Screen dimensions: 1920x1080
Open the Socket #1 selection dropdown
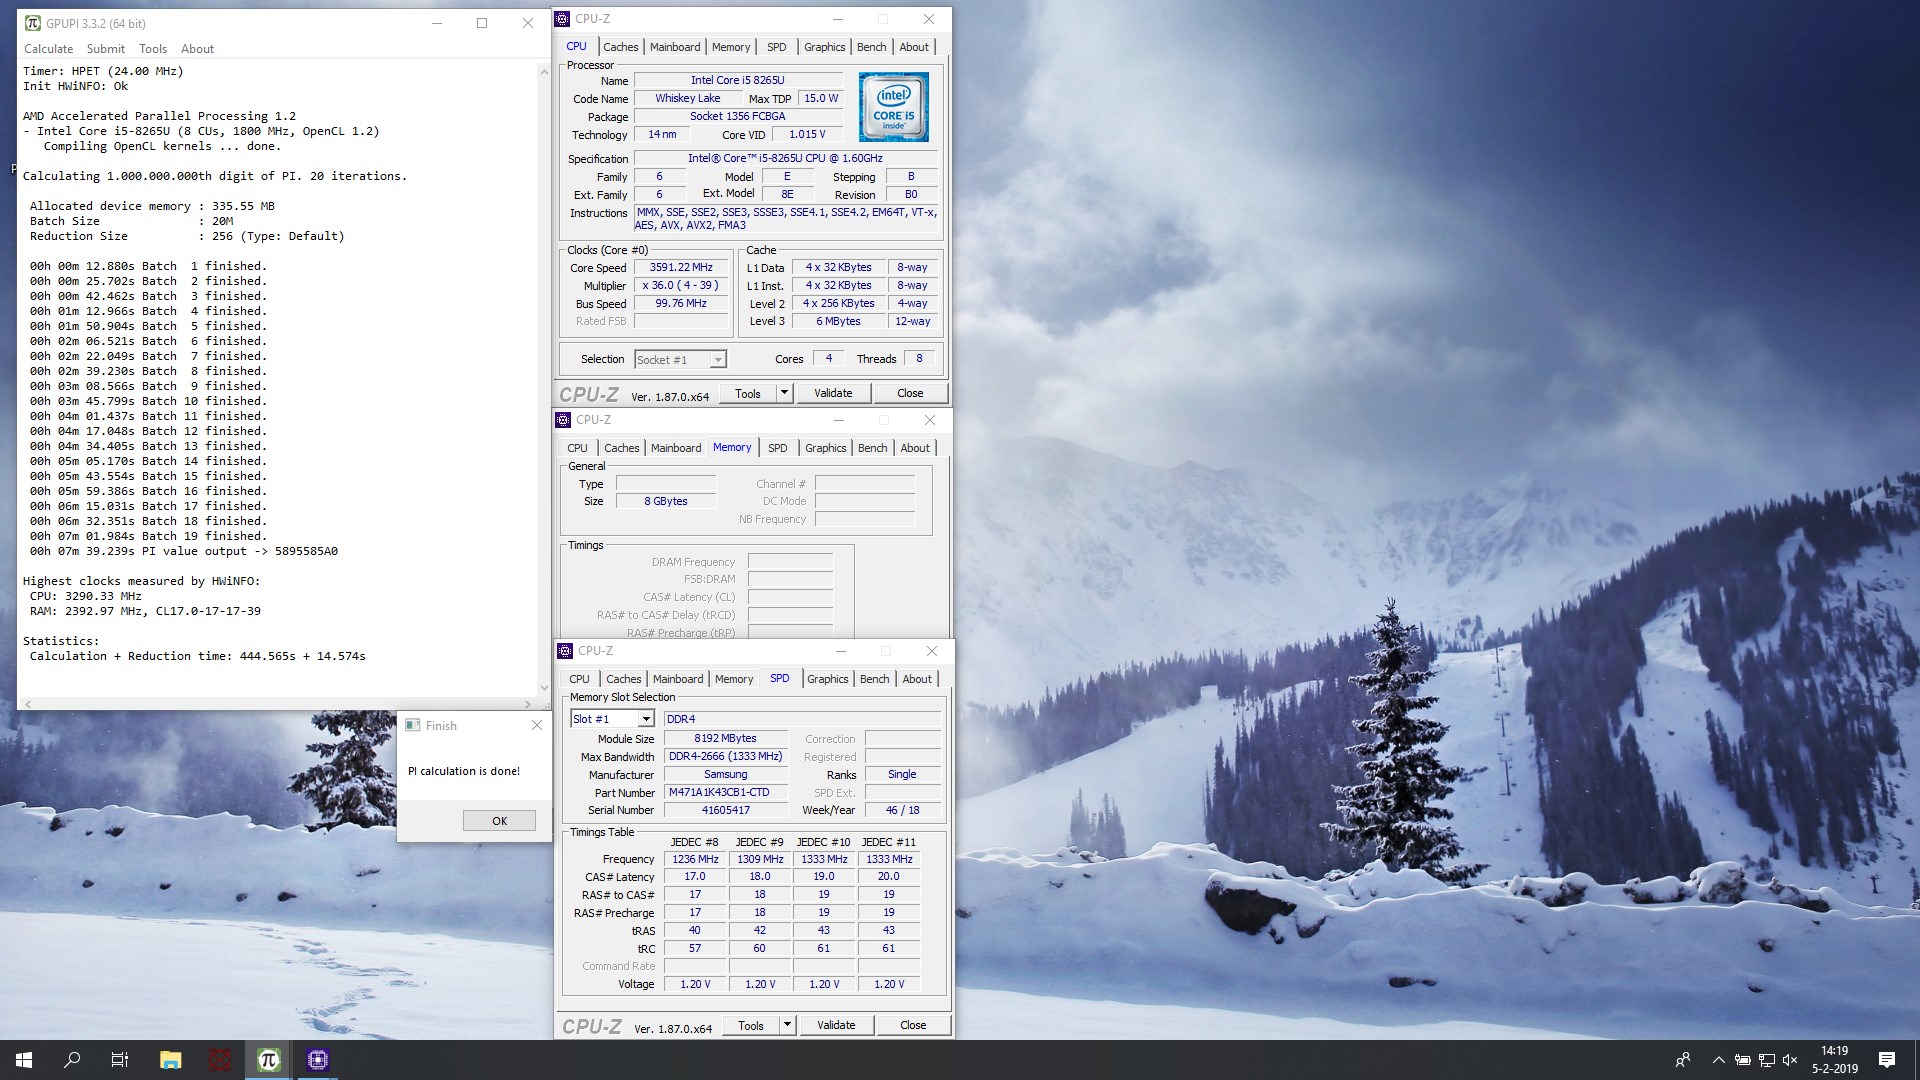coord(680,360)
